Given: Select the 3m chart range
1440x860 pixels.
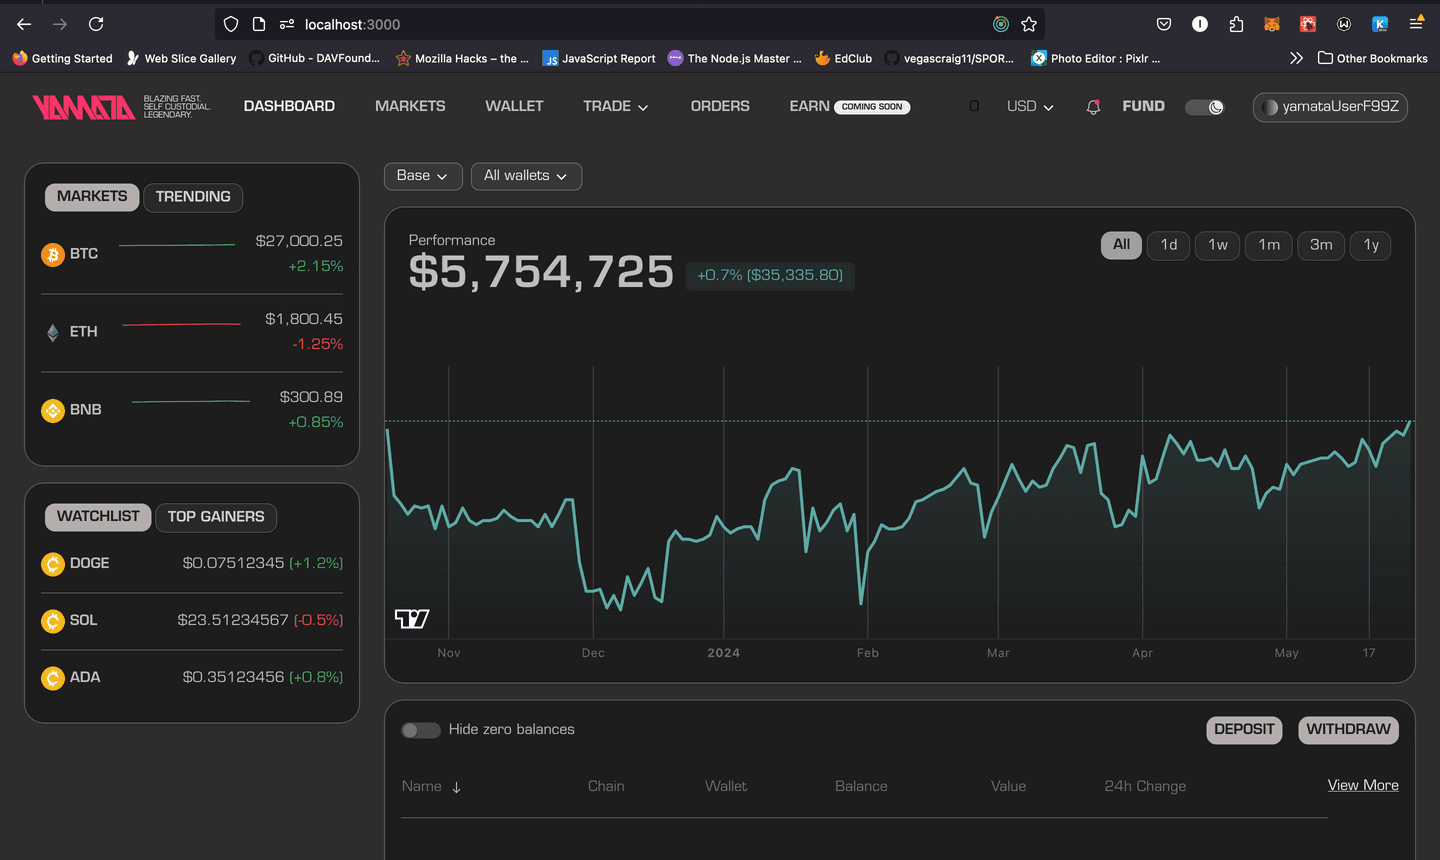Looking at the screenshot, I should pos(1321,245).
